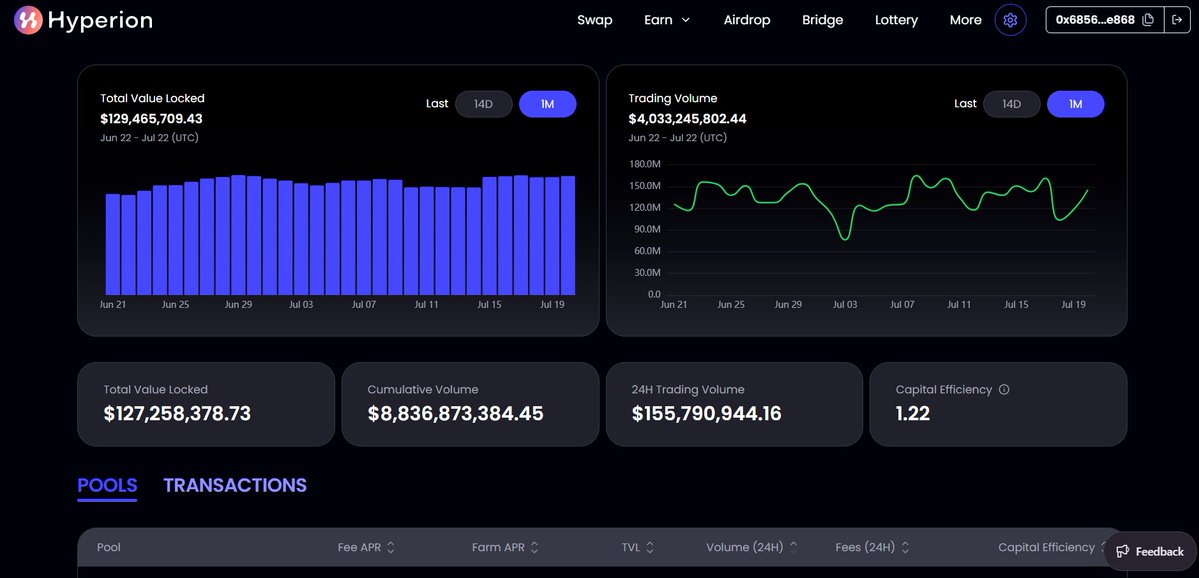Click the Hyperion logo icon
This screenshot has height=578, width=1199.
tap(28, 21)
